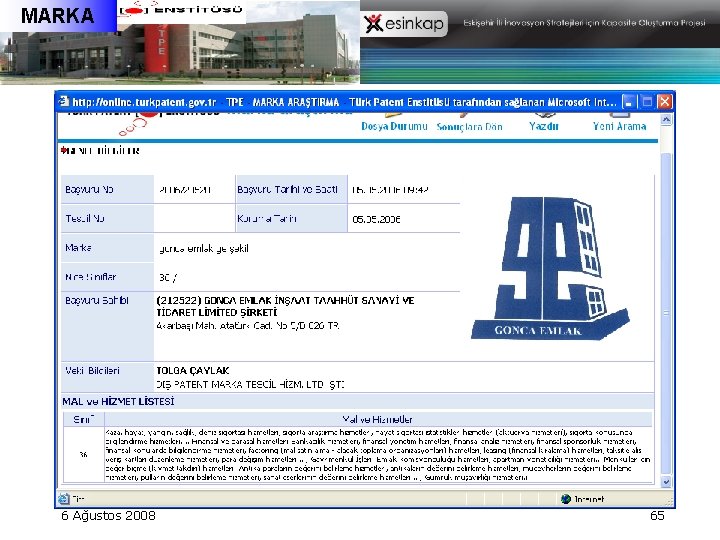Click the Koruma Tarihi value 05.05.2006
The image size is (720, 540).
point(376,219)
